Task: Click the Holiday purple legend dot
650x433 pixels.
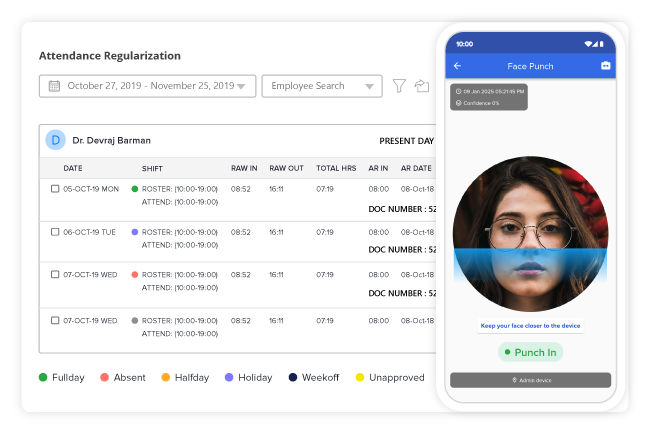Action: tap(230, 377)
